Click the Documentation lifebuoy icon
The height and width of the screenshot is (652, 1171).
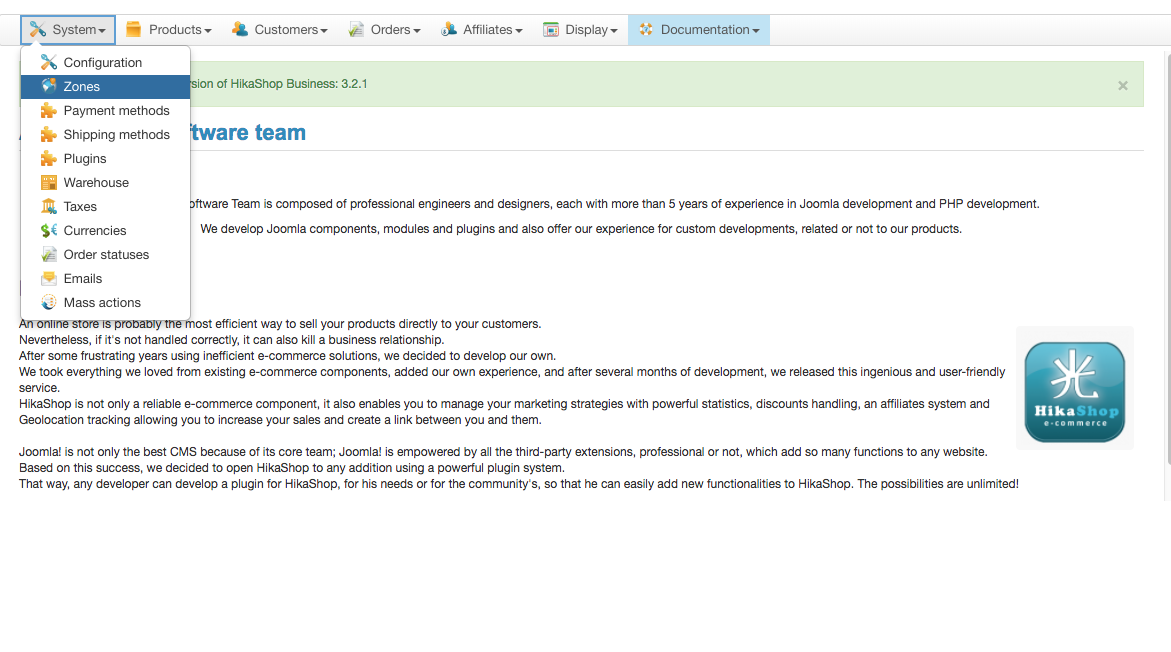tap(646, 29)
